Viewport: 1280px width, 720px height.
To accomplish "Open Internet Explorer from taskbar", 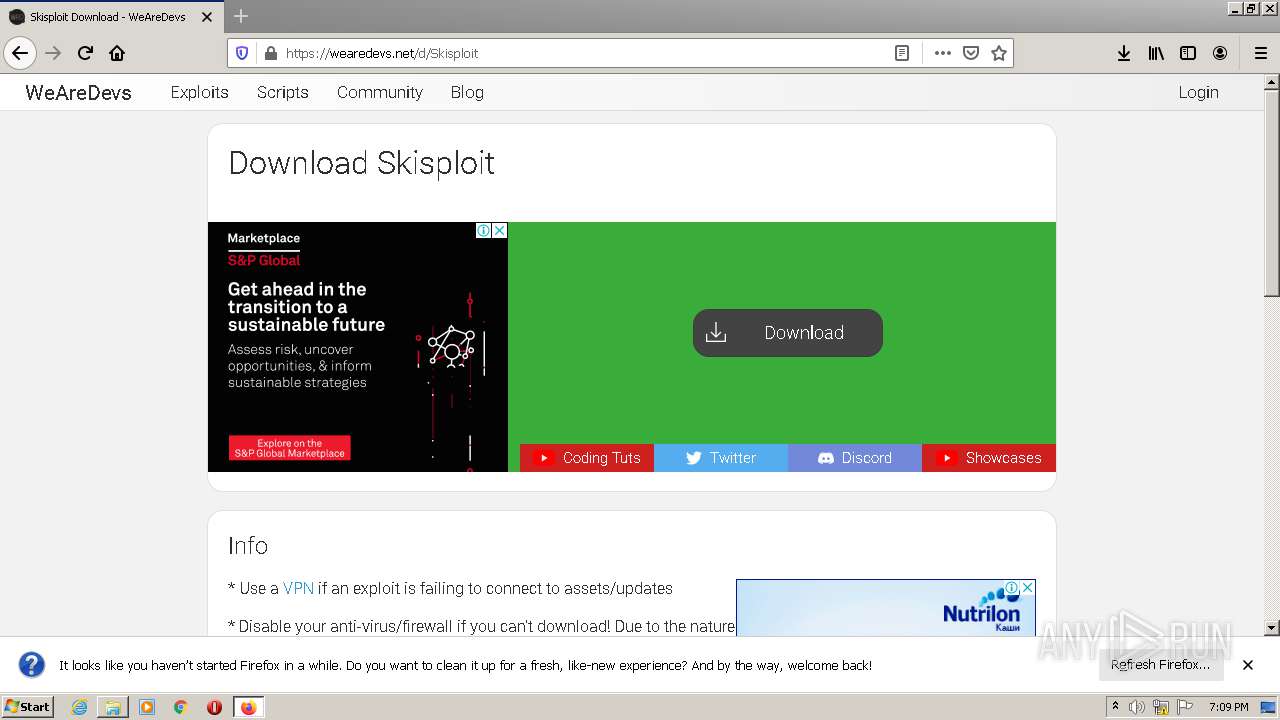I will pyautogui.click(x=79, y=707).
